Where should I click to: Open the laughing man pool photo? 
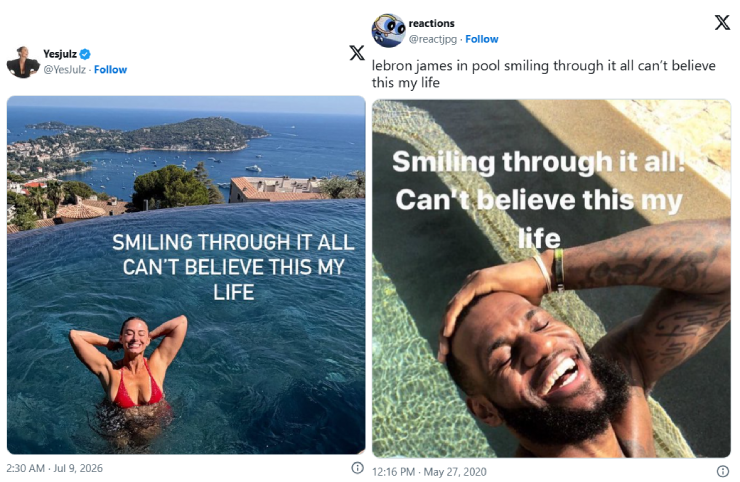pos(551,279)
